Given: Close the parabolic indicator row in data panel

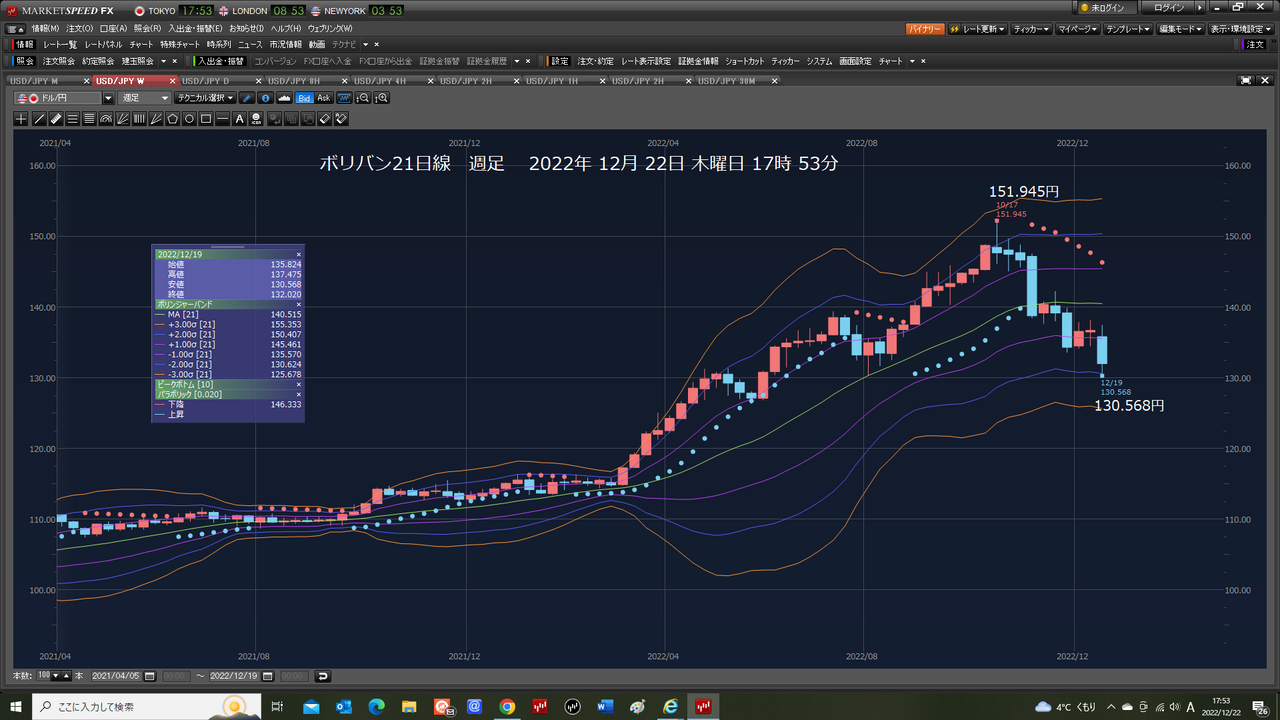Looking at the screenshot, I should point(298,394).
